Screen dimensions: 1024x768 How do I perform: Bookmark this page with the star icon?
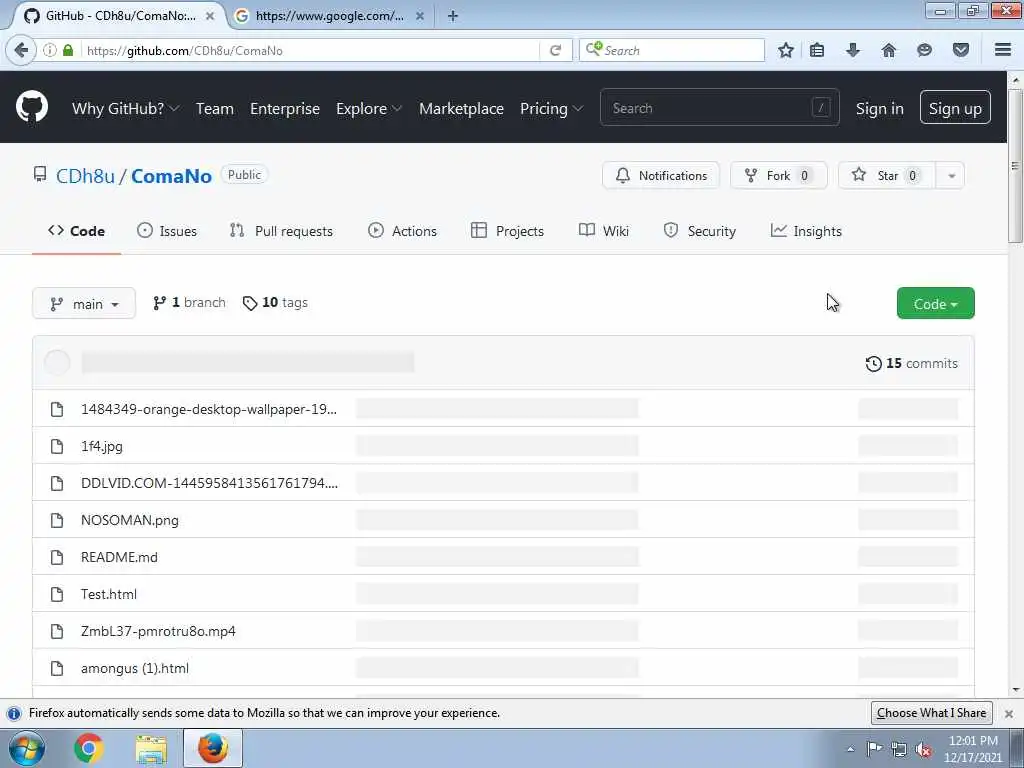(x=786, y=50)
